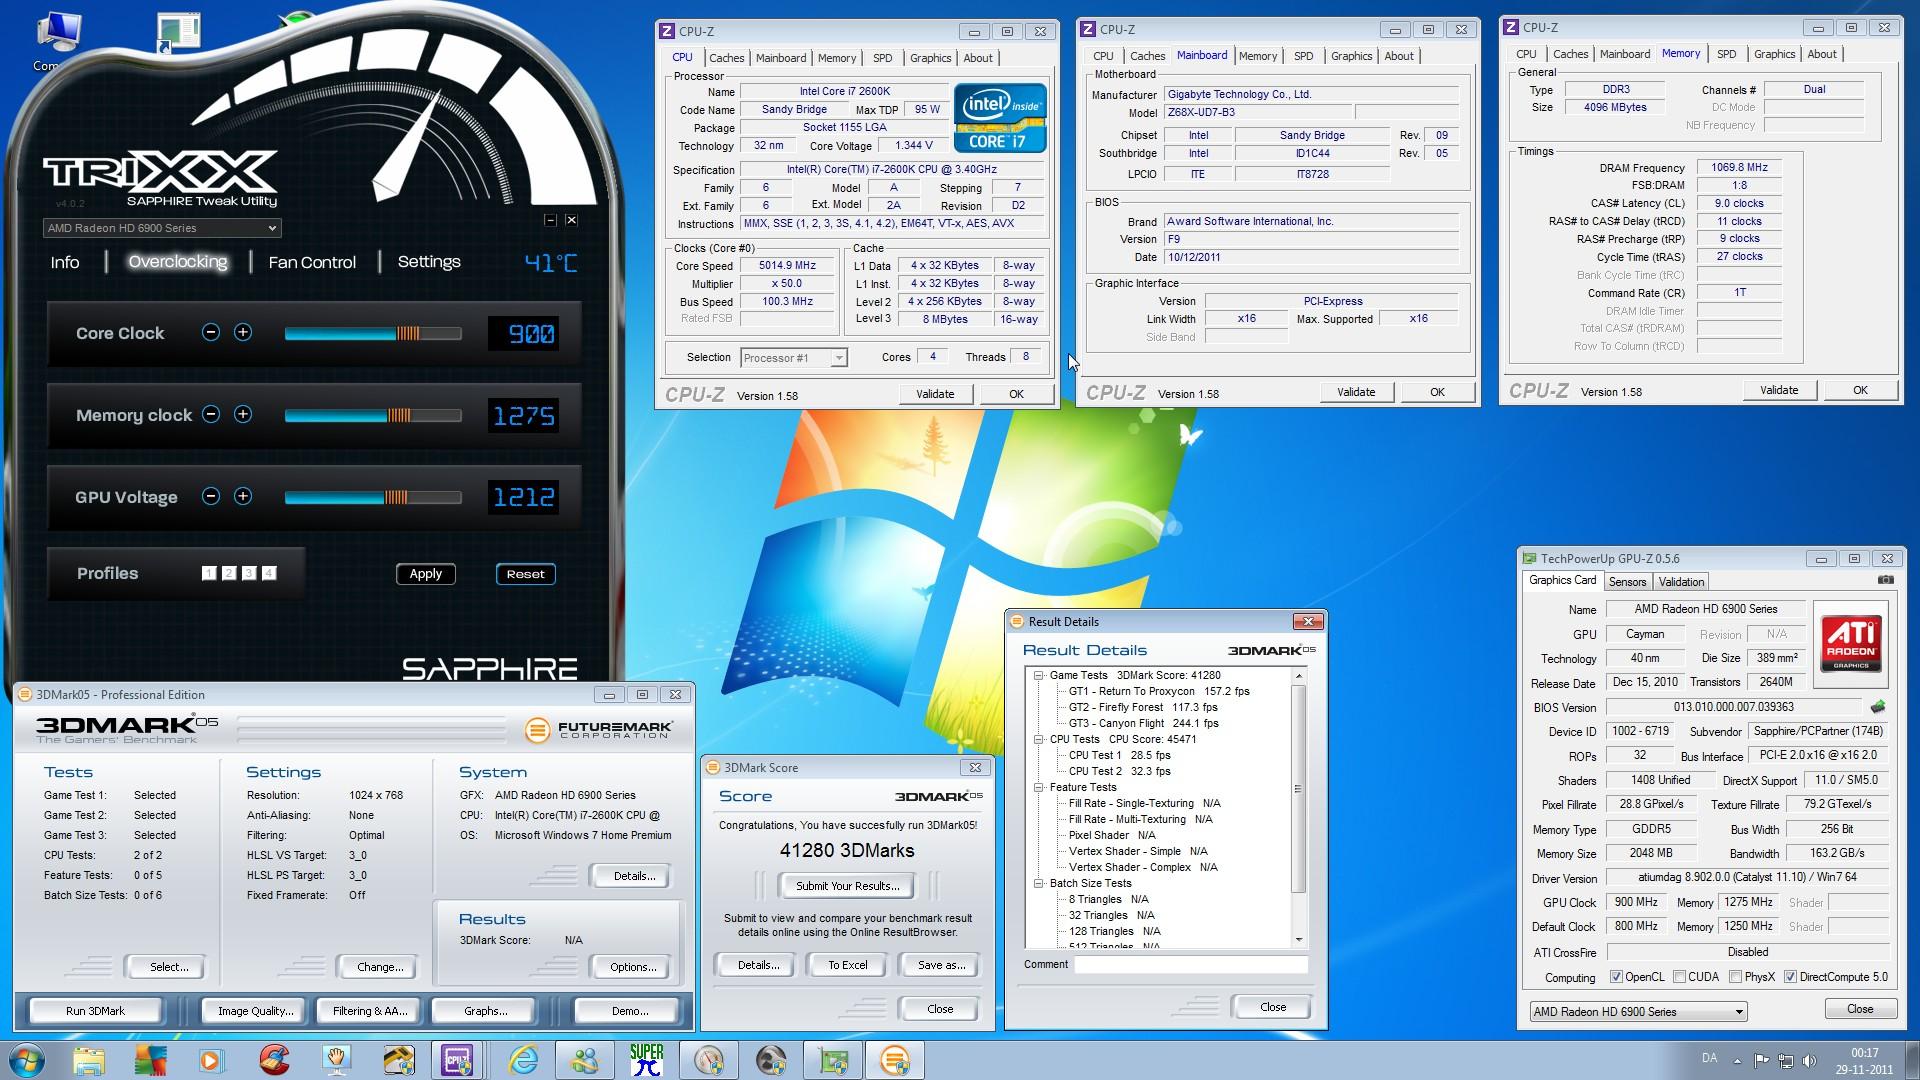Switch to GPU-Z taskbar icon
This screenshot has width=1920, height=1080.
833,1060
